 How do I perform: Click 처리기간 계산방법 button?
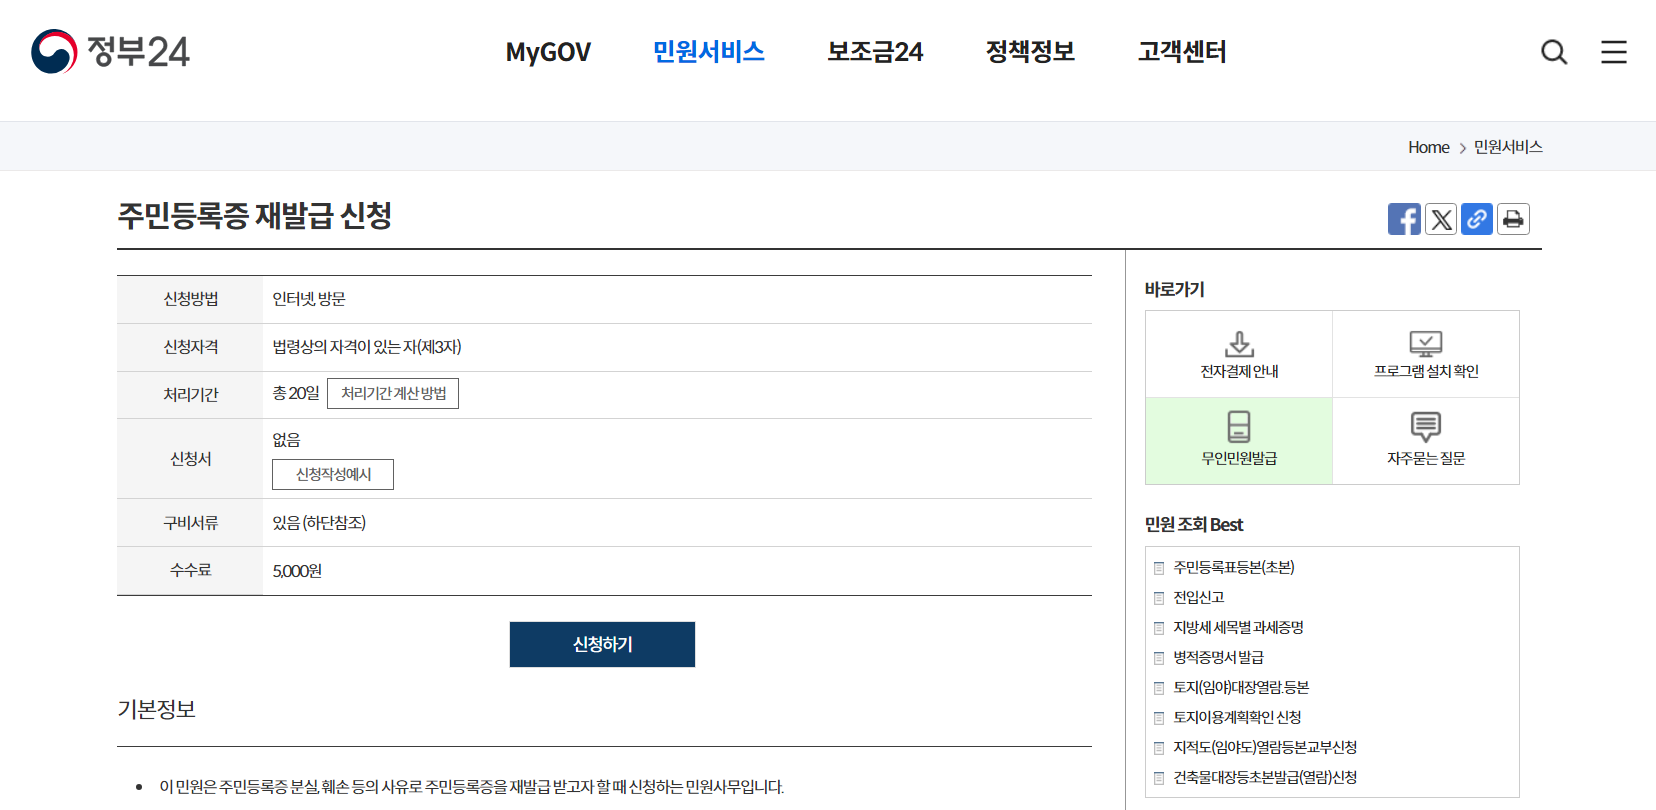coord(393,393)
